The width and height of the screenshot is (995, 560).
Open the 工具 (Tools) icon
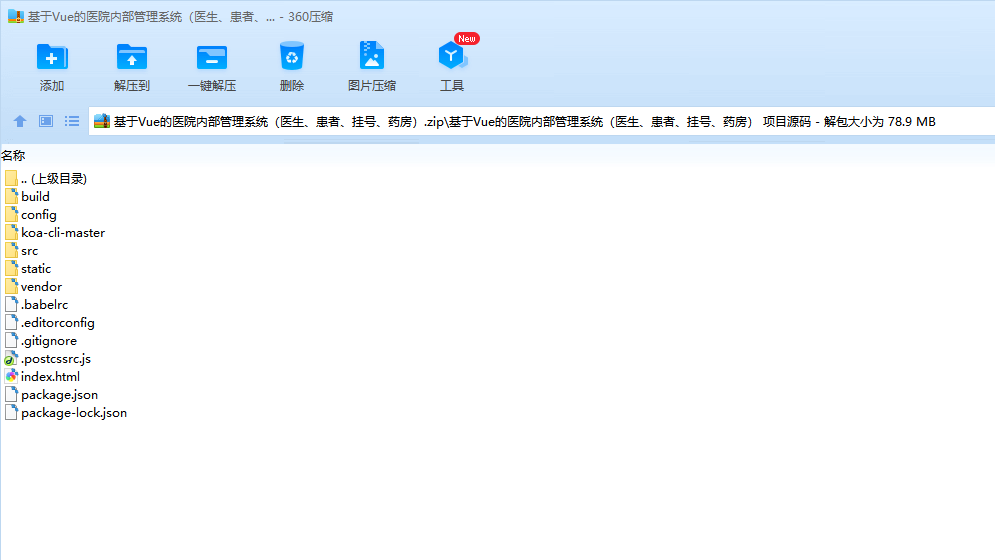[x=452, y=56]
